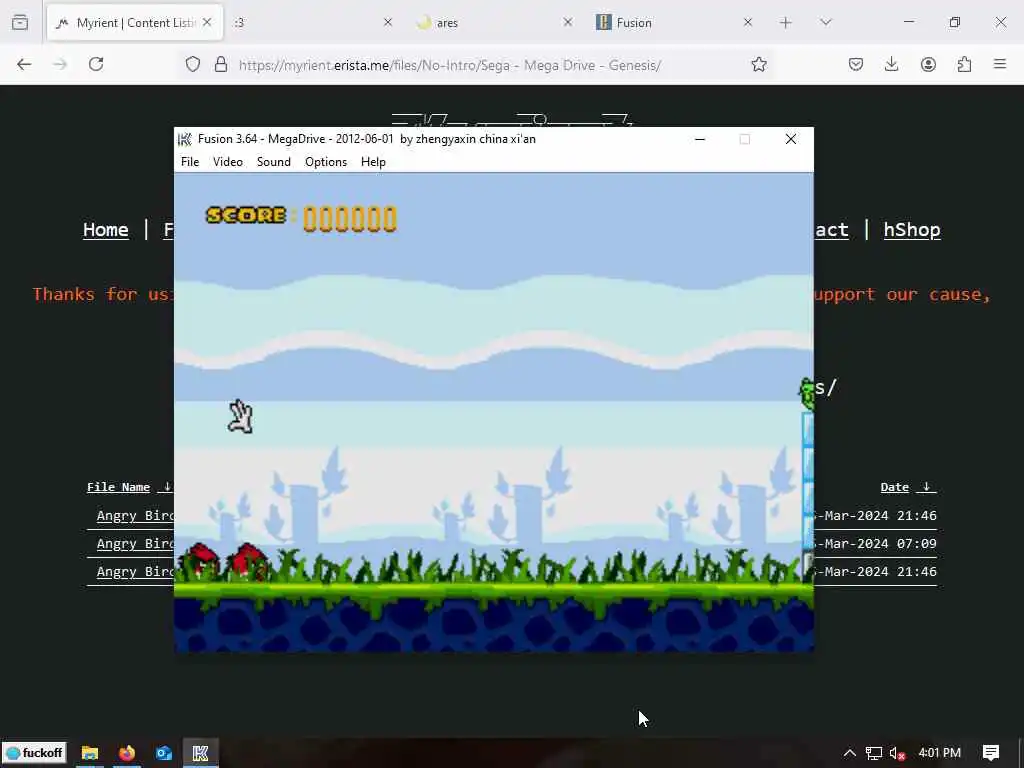
Task: Close the Myrient Content Listing tab
Action: (207, 22)
